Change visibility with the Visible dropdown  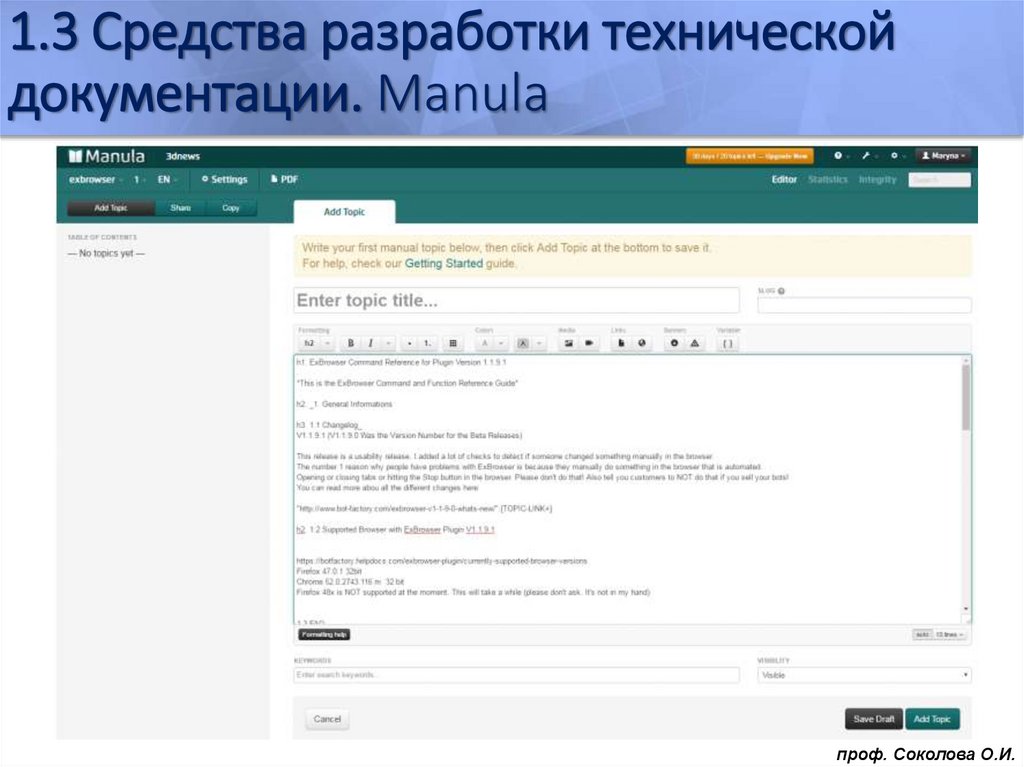[862, 674]
